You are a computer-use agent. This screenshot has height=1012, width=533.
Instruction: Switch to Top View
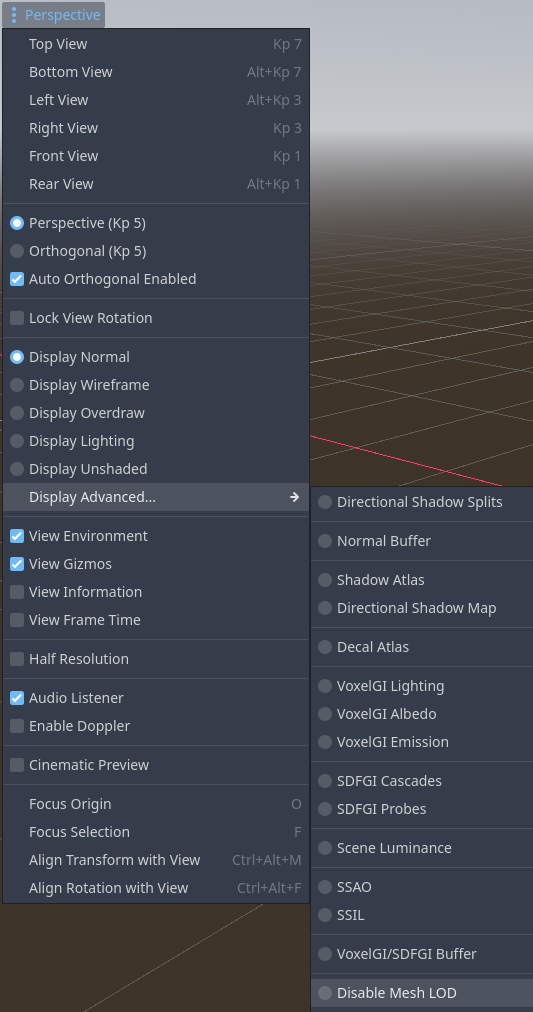pyautogui.click(x=156, y=44)
